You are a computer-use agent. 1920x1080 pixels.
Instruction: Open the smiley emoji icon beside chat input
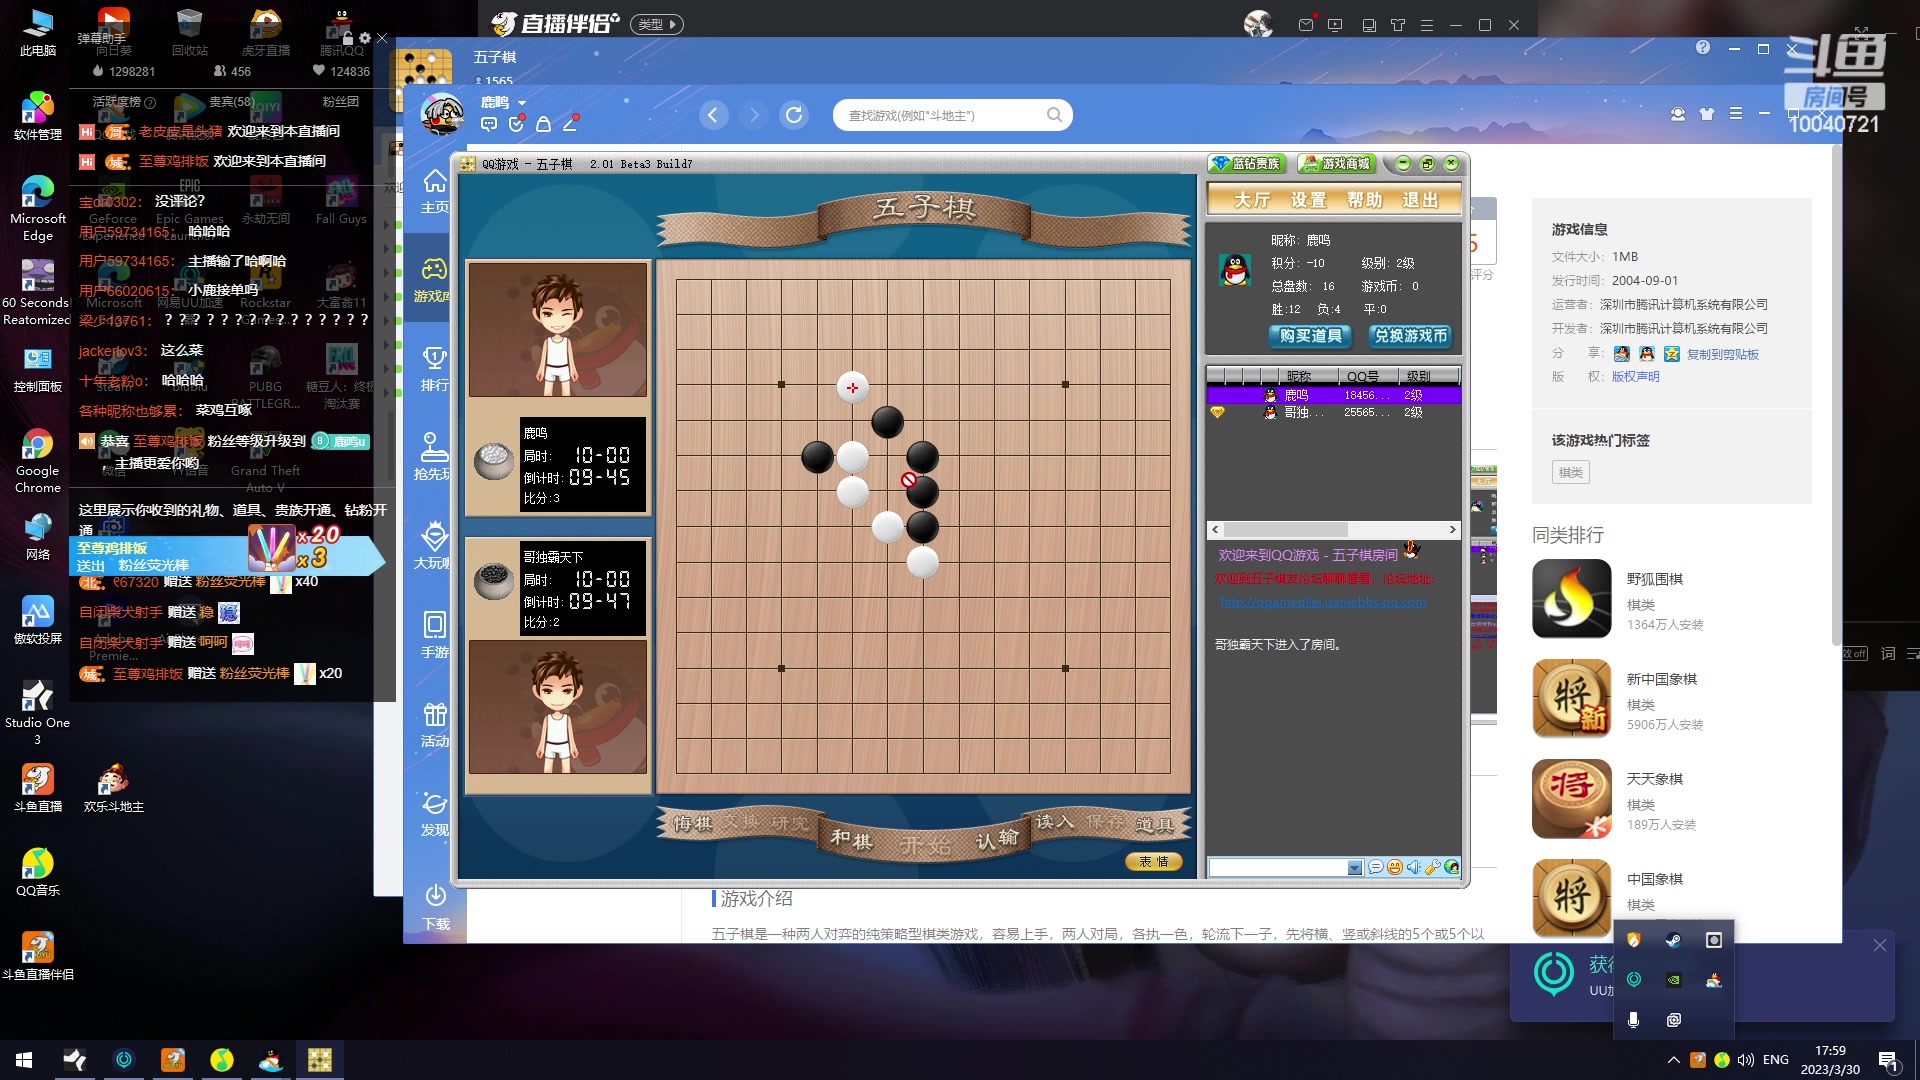click(1394, 867)
